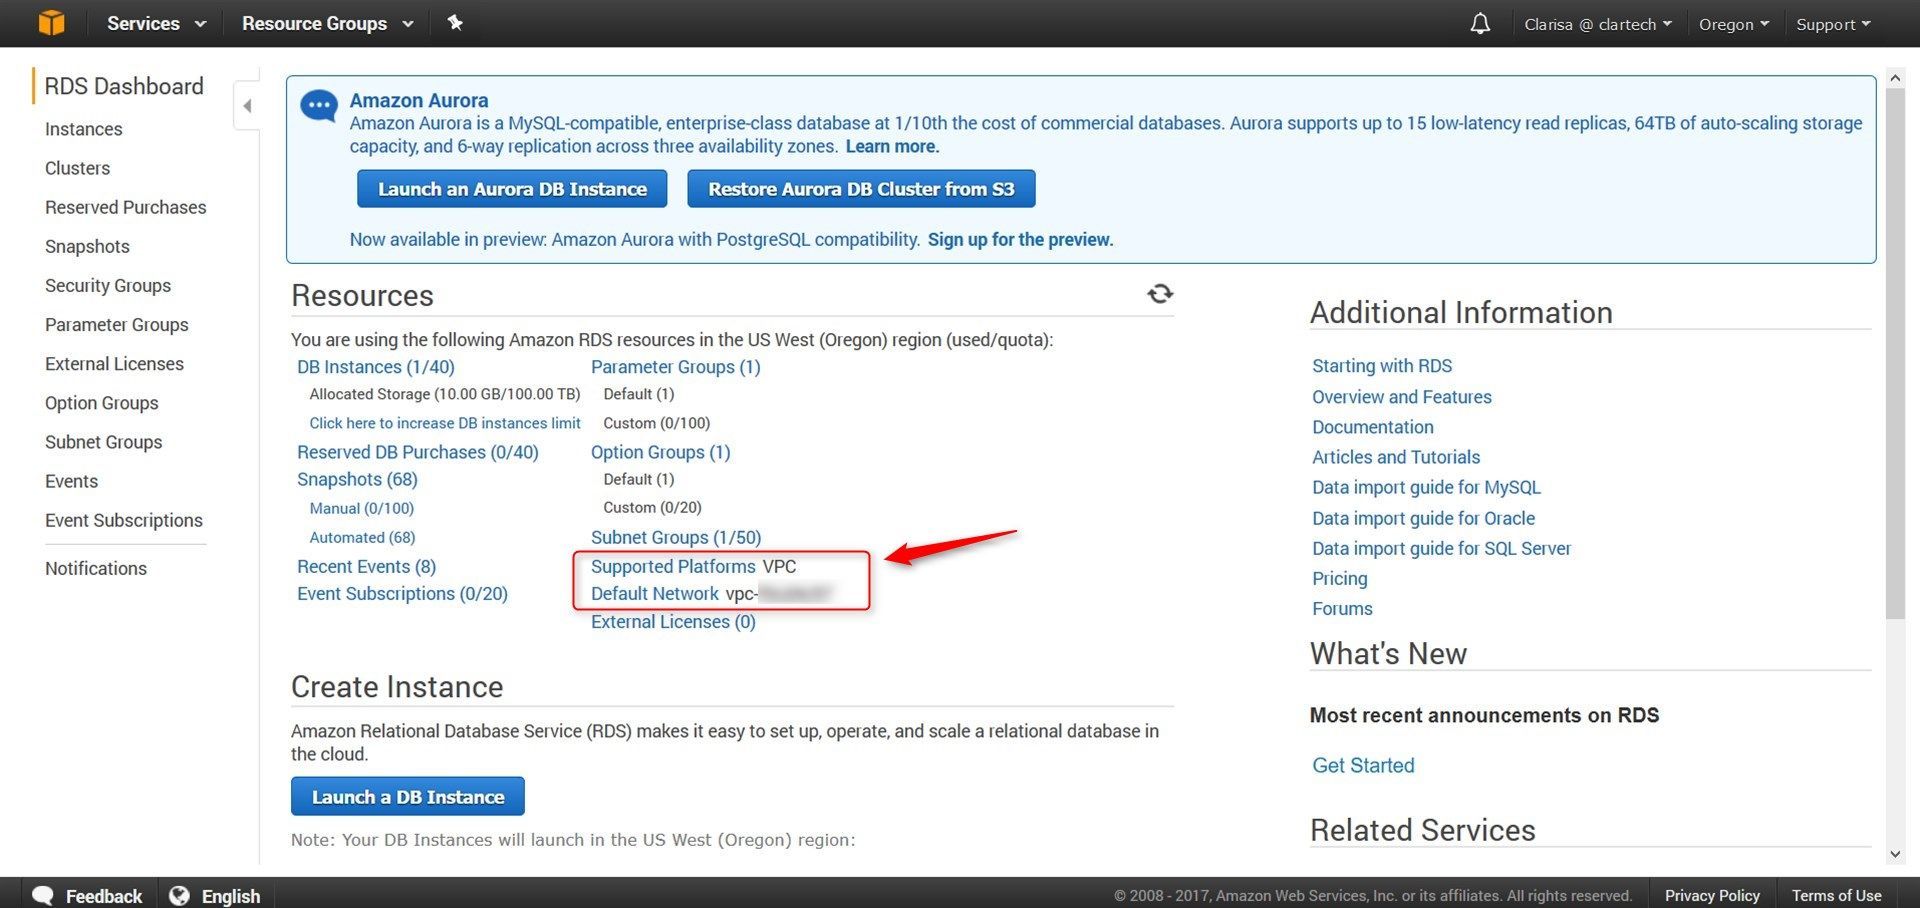Open Data import guide for MySQL
Viewport: 1920px width, 908px height.
coord(1426,487)
